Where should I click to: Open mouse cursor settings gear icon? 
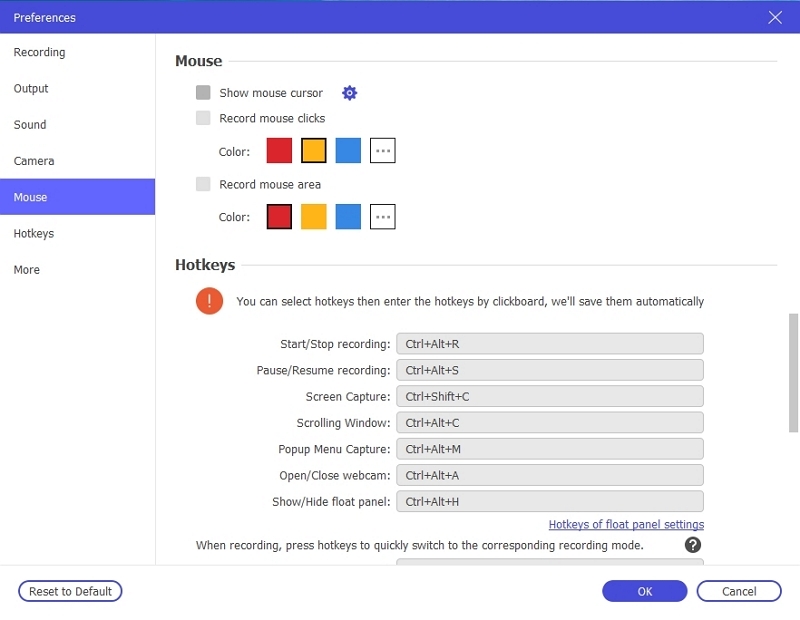pyautogui.click(x=349, y=93)
